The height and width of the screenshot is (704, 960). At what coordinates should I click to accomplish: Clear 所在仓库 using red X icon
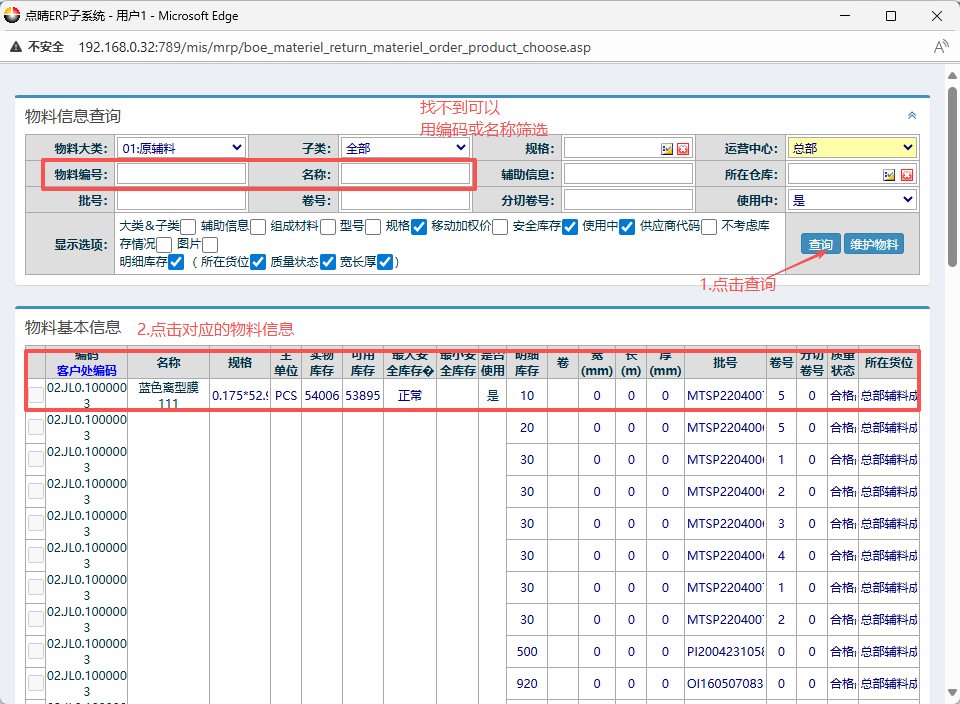tap(907, 175)
